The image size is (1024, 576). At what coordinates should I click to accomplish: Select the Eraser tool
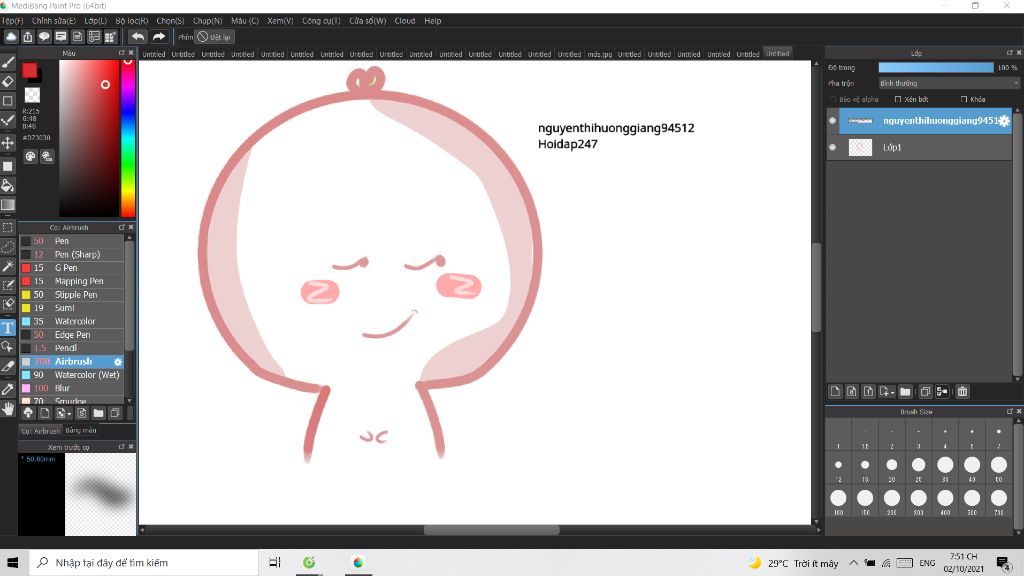8,81
